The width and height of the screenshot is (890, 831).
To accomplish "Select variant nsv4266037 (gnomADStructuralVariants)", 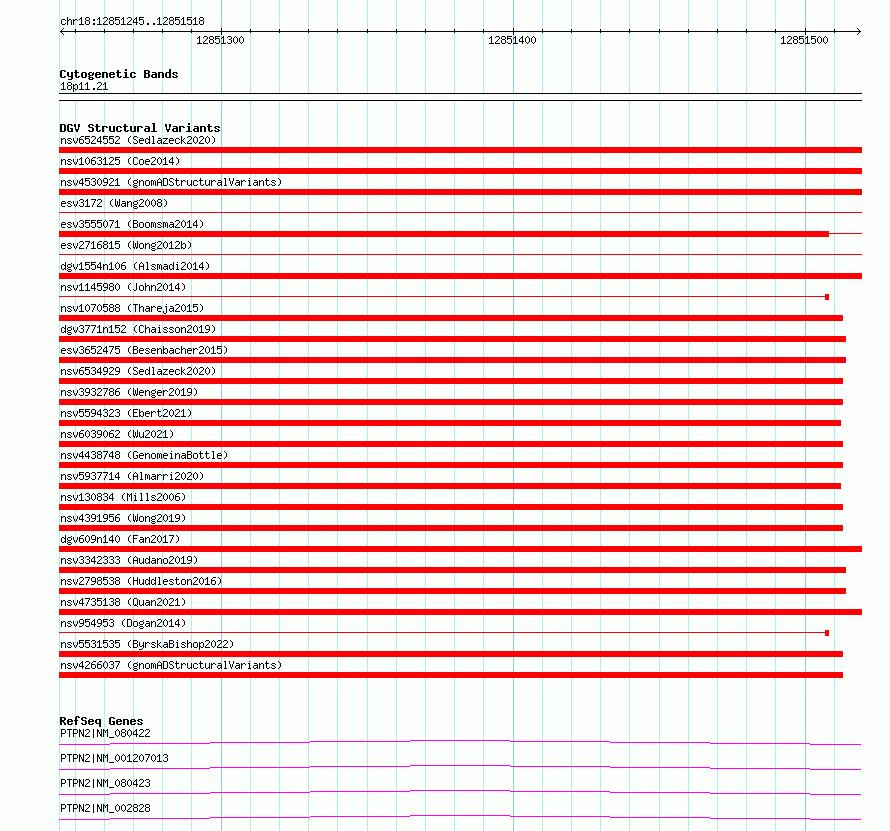I will click(x=171, y=665).
